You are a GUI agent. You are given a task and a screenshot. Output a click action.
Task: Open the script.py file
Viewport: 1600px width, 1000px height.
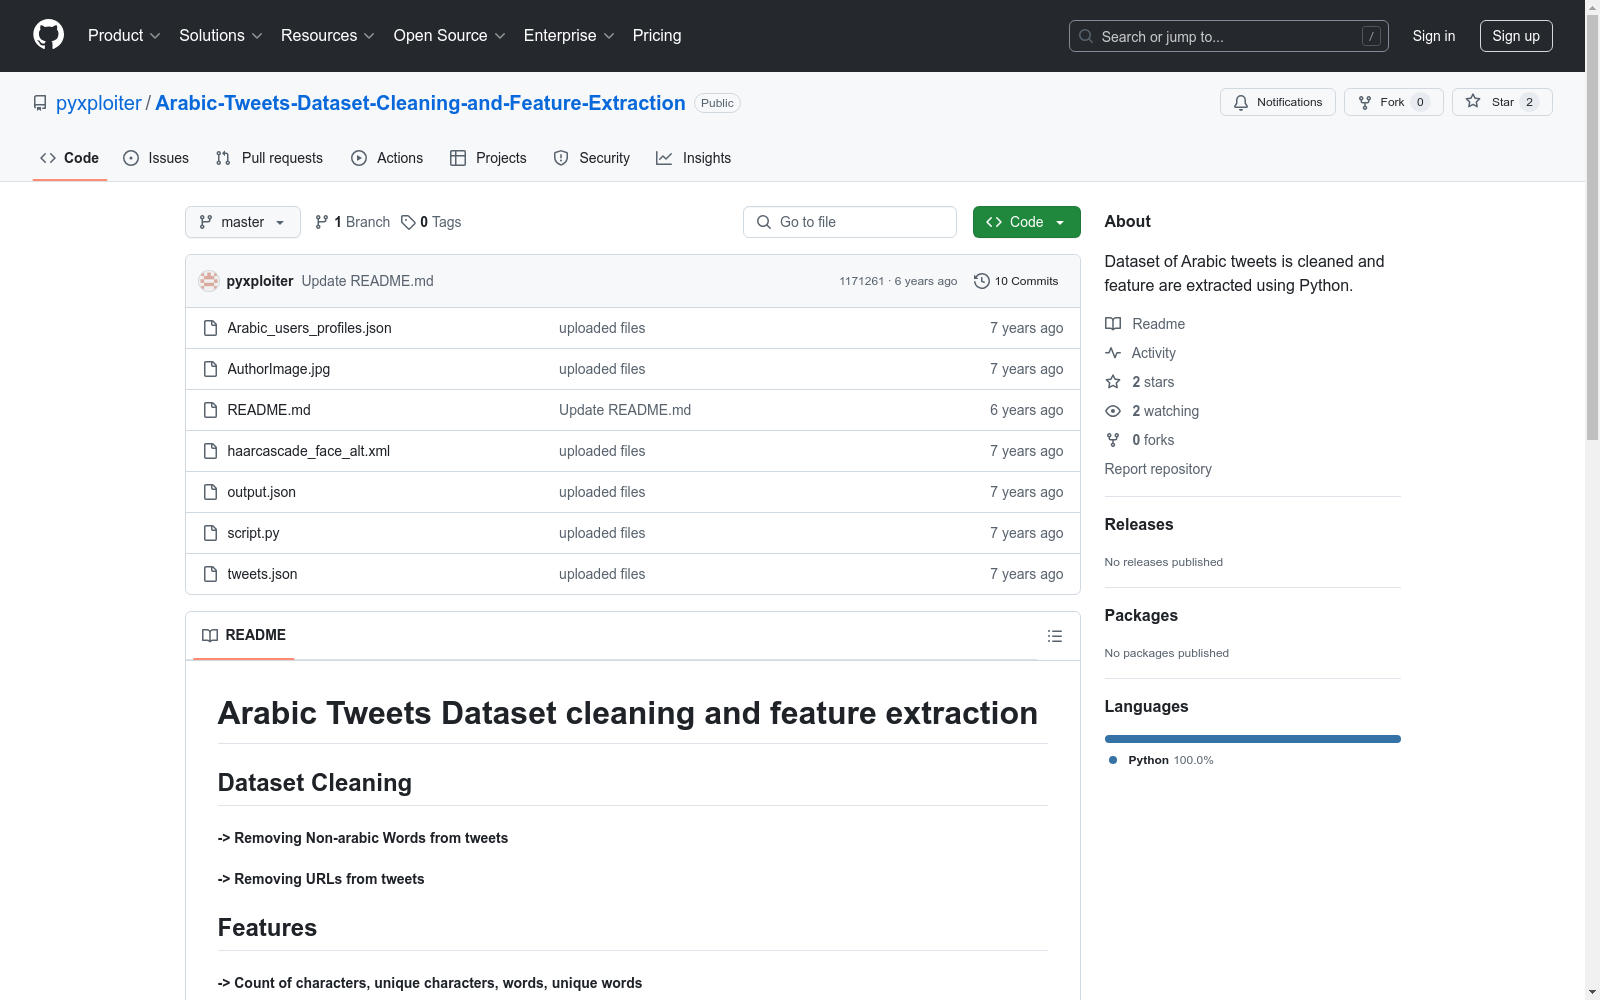pyautogui.click(x=253, y=533)
